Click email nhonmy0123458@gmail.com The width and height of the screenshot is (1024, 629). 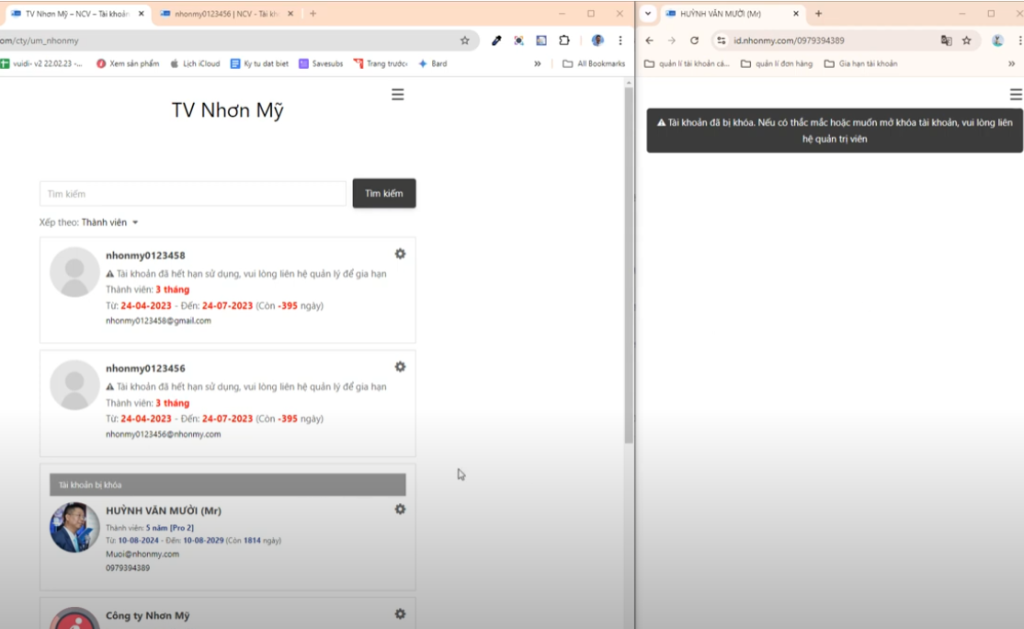pos(158,321)
